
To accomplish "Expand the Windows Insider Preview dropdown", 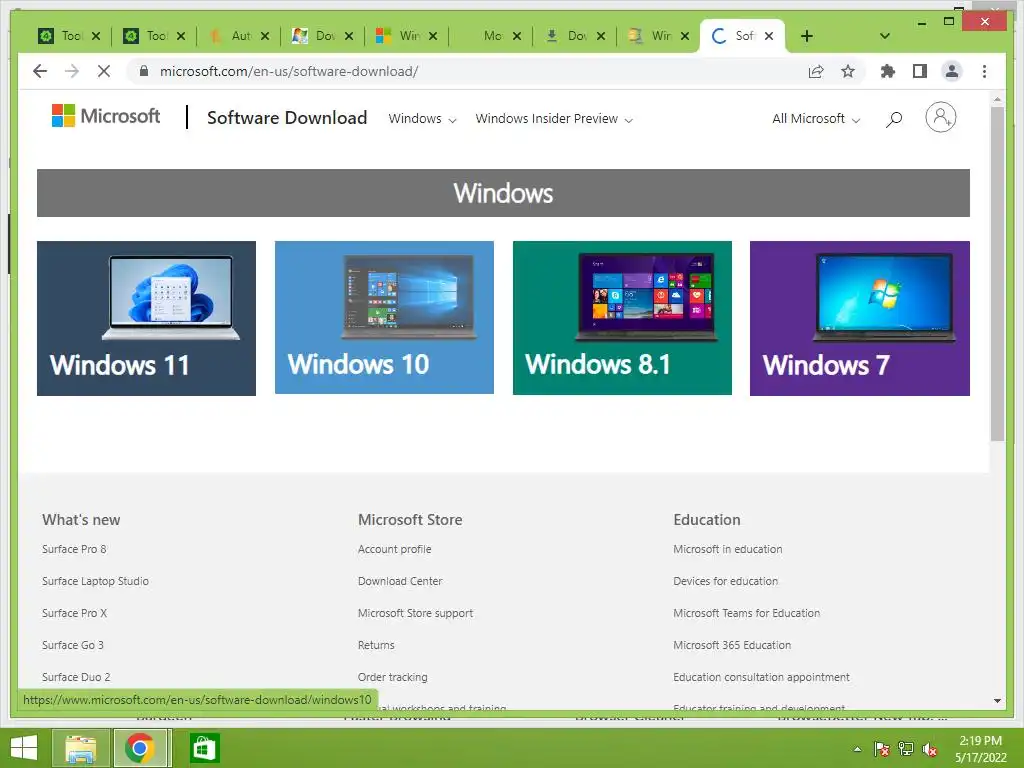I will pyautogui.click(x=554, y=119).
